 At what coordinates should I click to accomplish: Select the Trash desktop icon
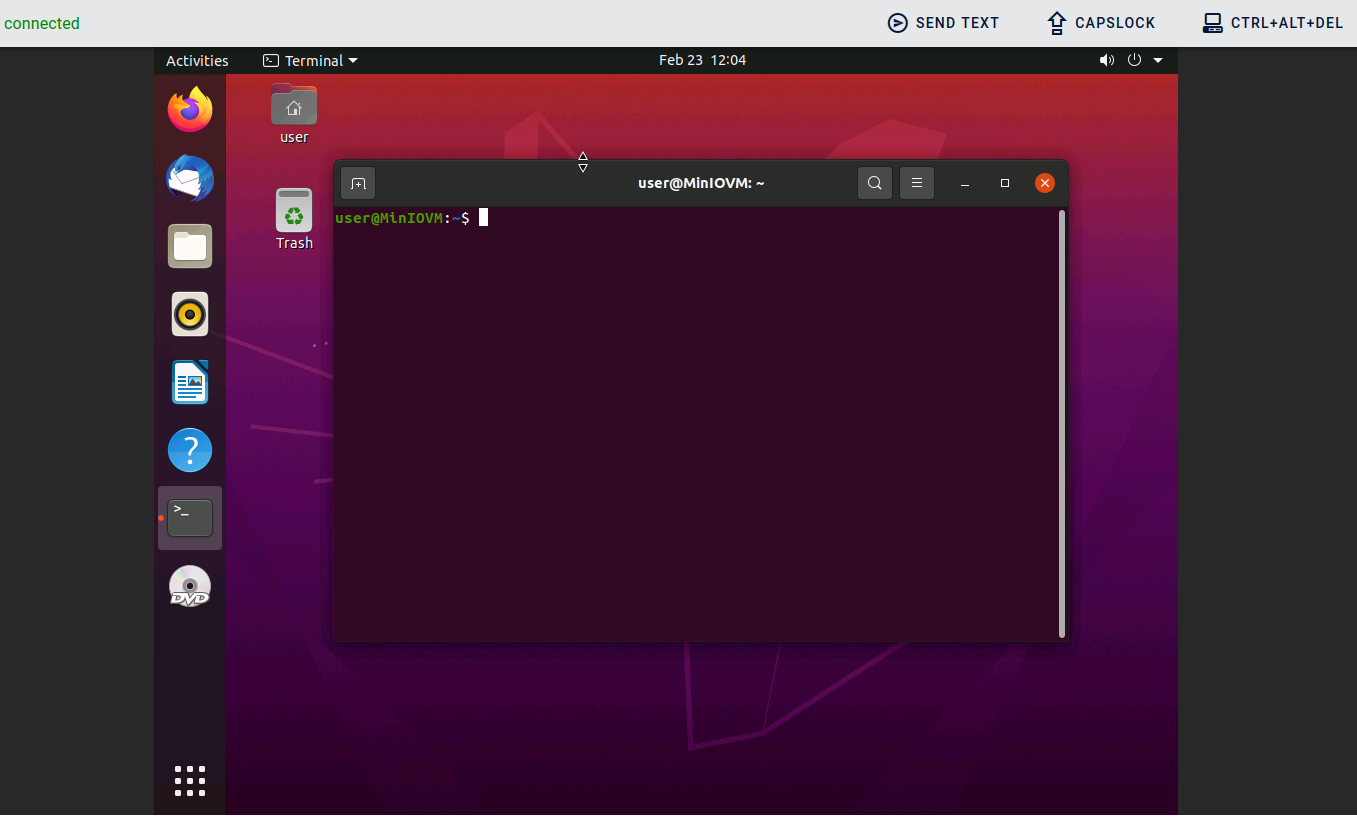[294, 219]
